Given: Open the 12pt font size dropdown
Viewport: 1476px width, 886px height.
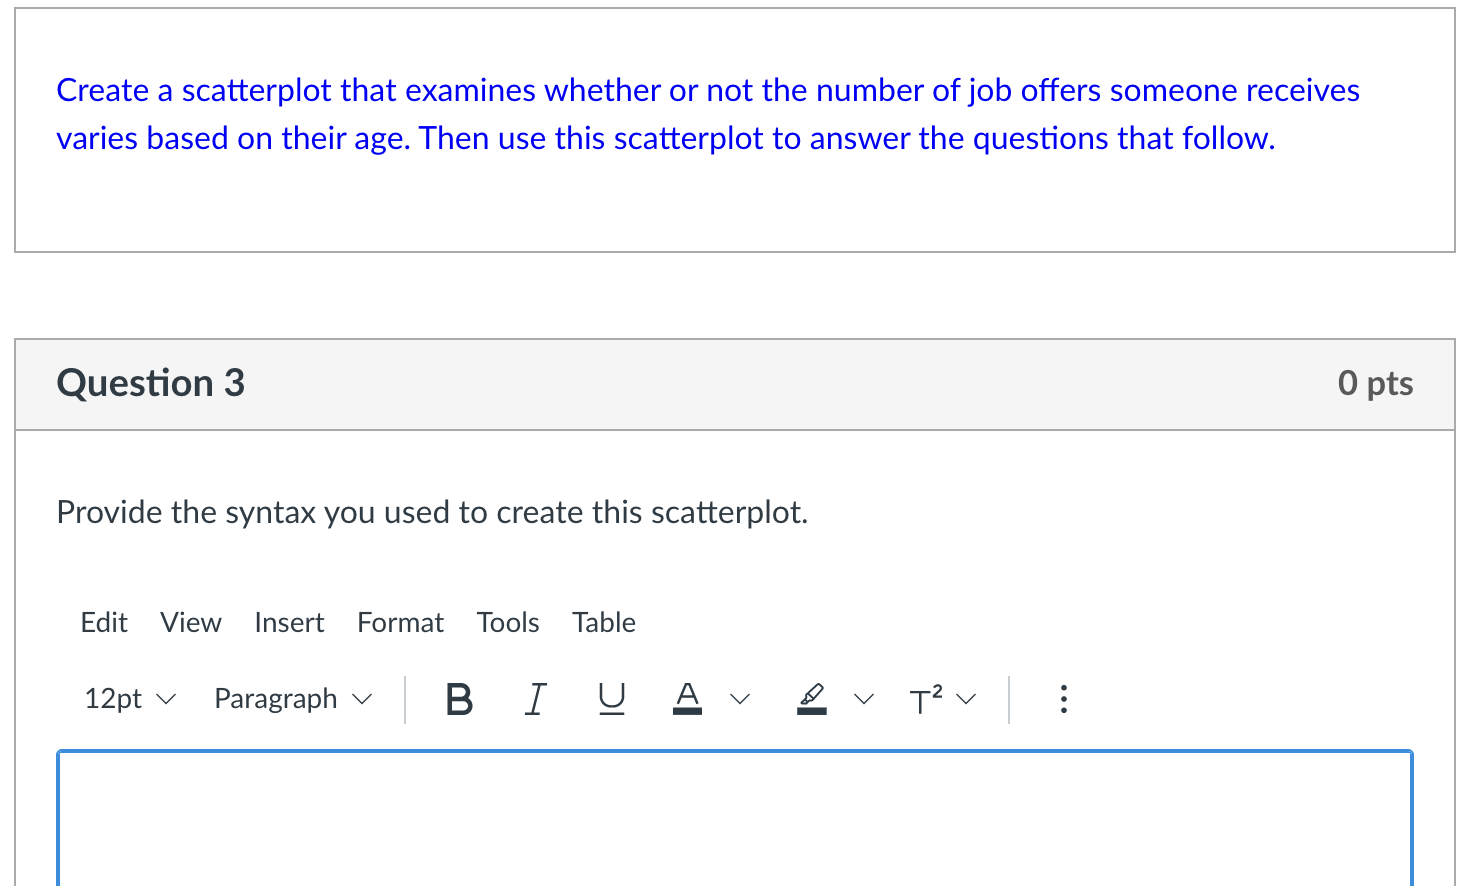Looking at the screenshot, I should (x=129, y=699).
